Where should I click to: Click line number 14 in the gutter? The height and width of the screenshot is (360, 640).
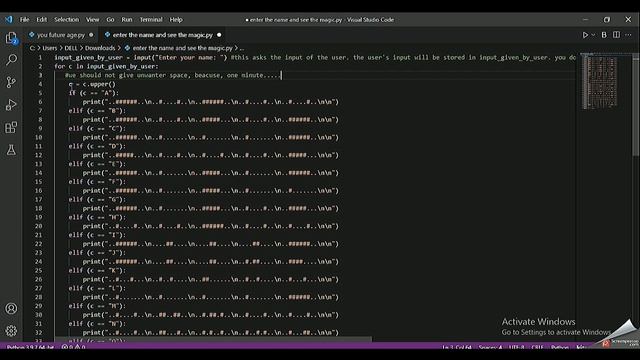[x=38, y=173]
